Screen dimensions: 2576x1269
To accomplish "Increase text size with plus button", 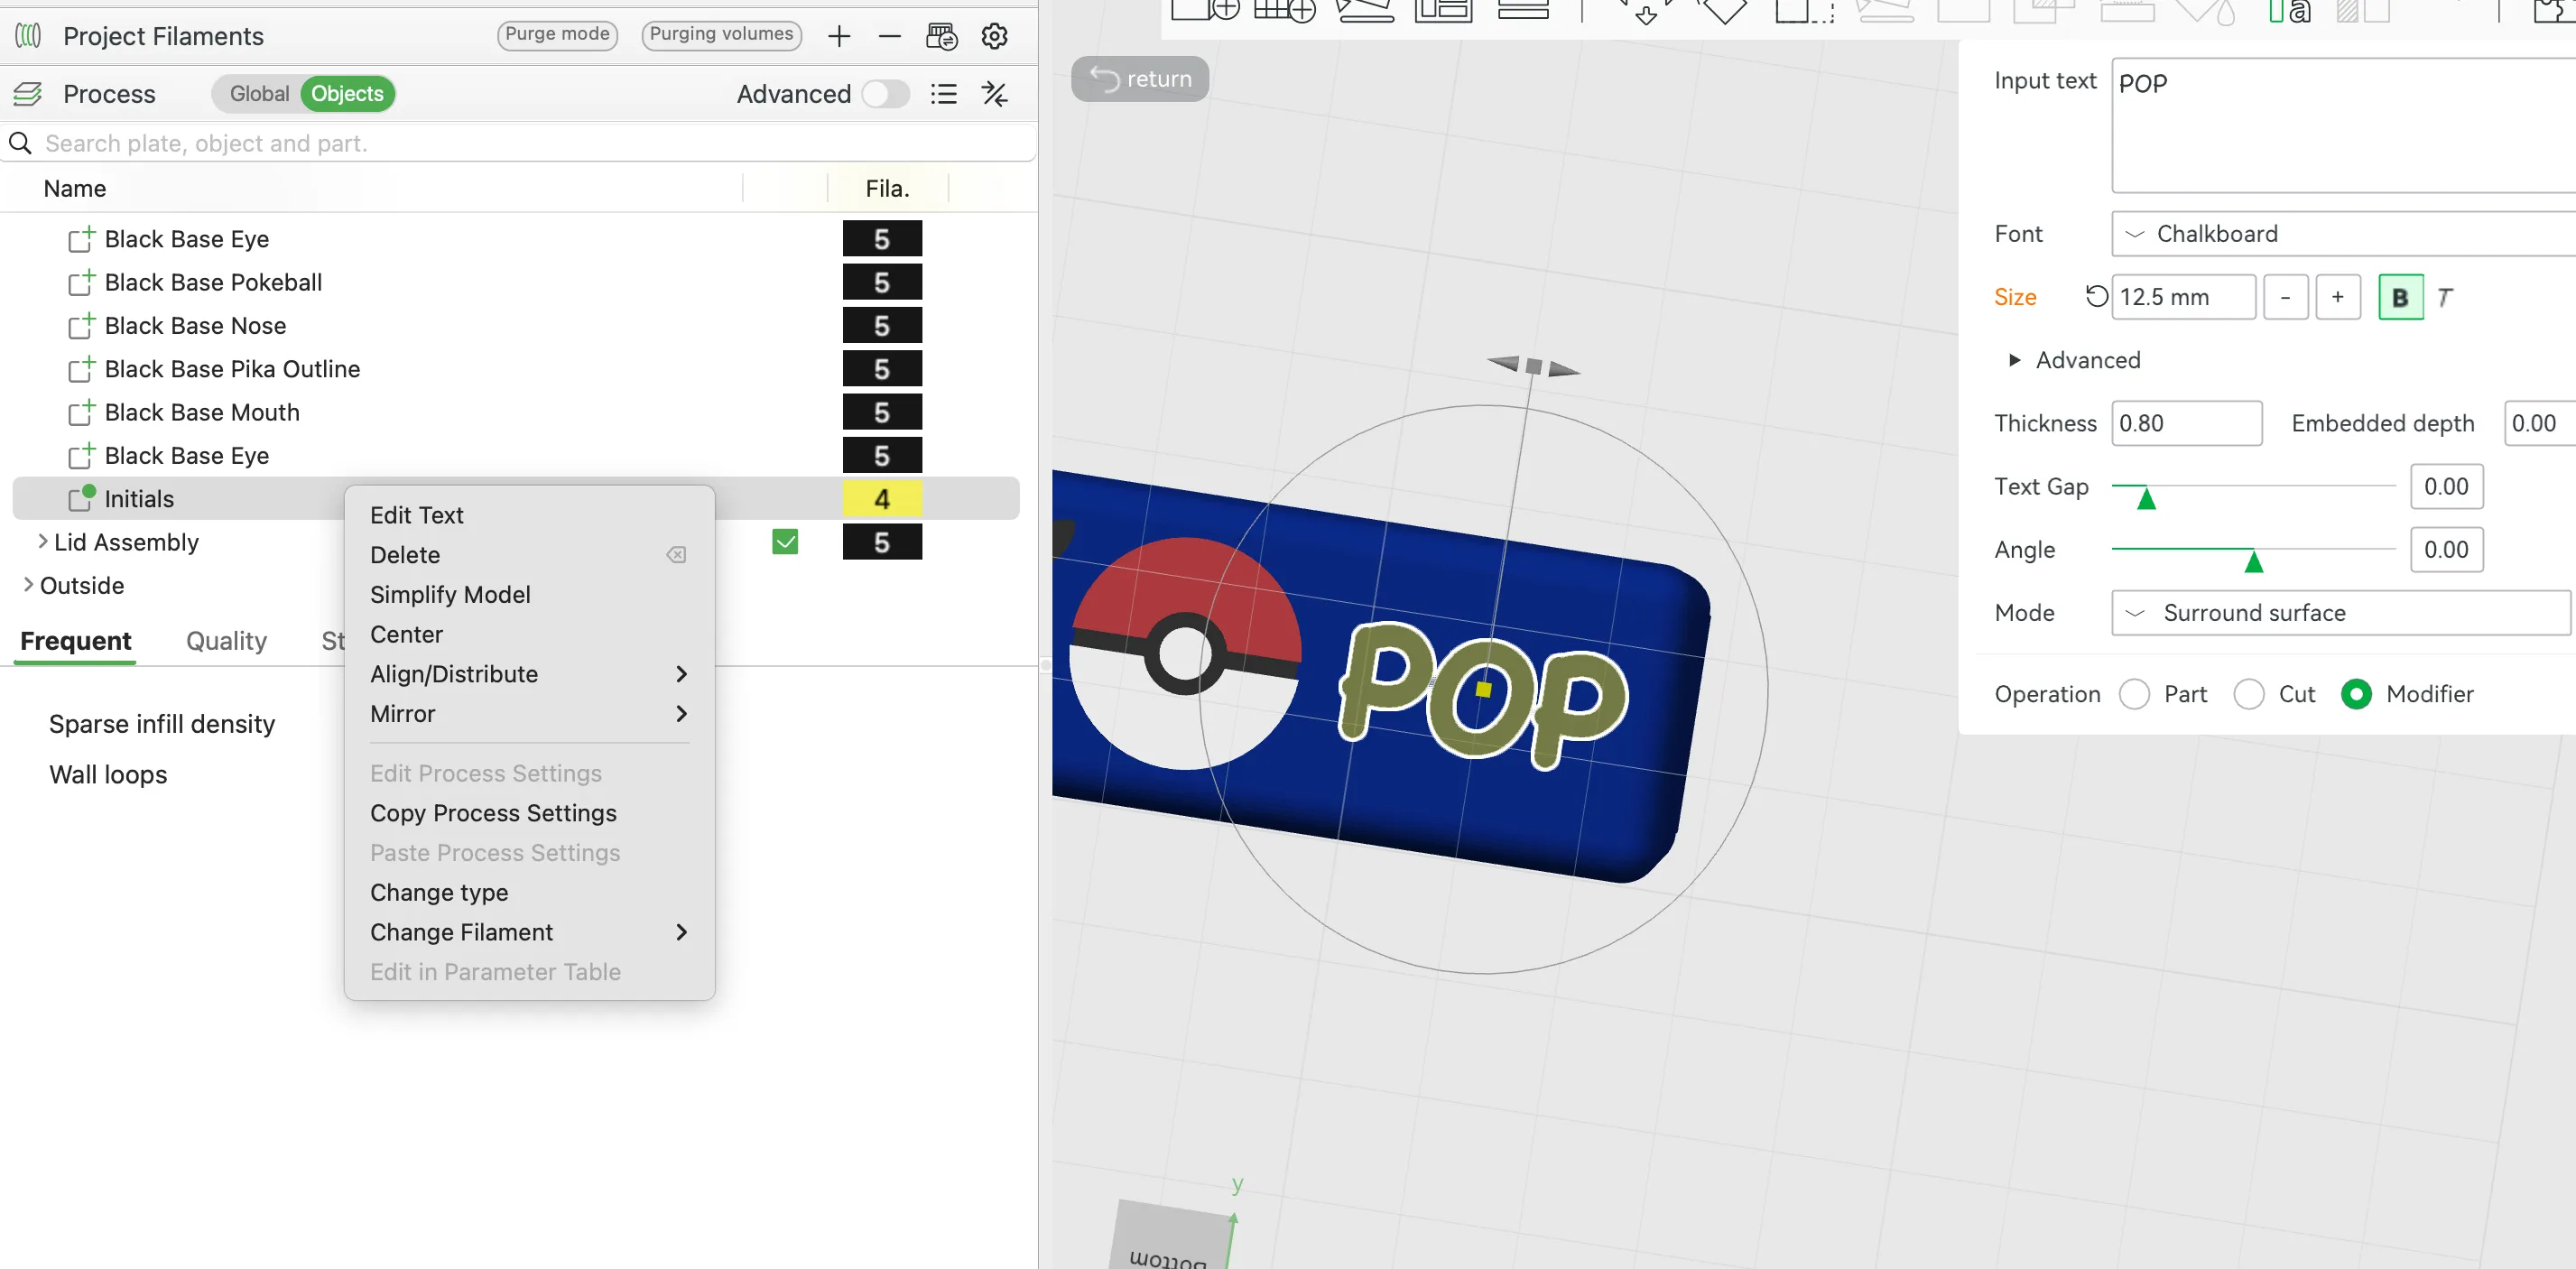I will point(2338,297).
